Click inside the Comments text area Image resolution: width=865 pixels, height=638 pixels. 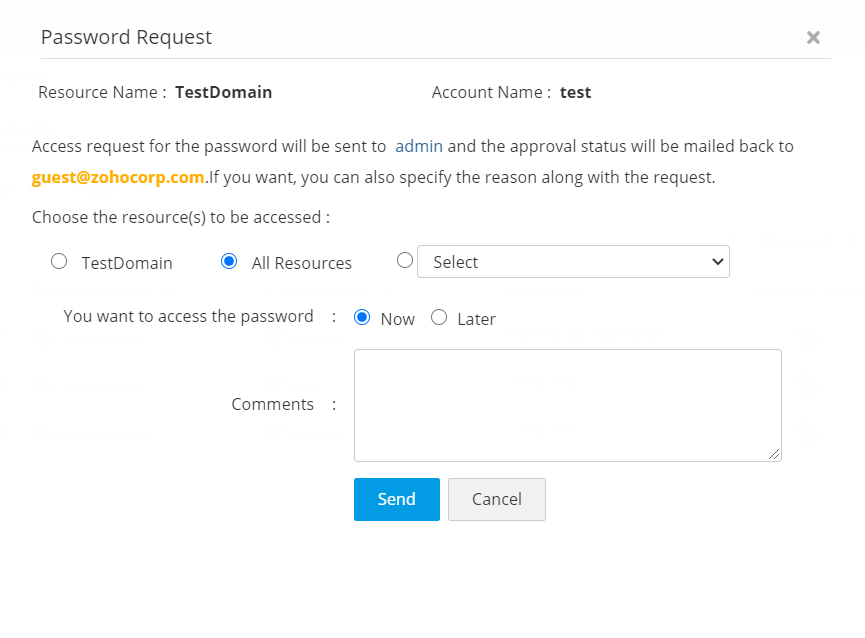[567, 405]
